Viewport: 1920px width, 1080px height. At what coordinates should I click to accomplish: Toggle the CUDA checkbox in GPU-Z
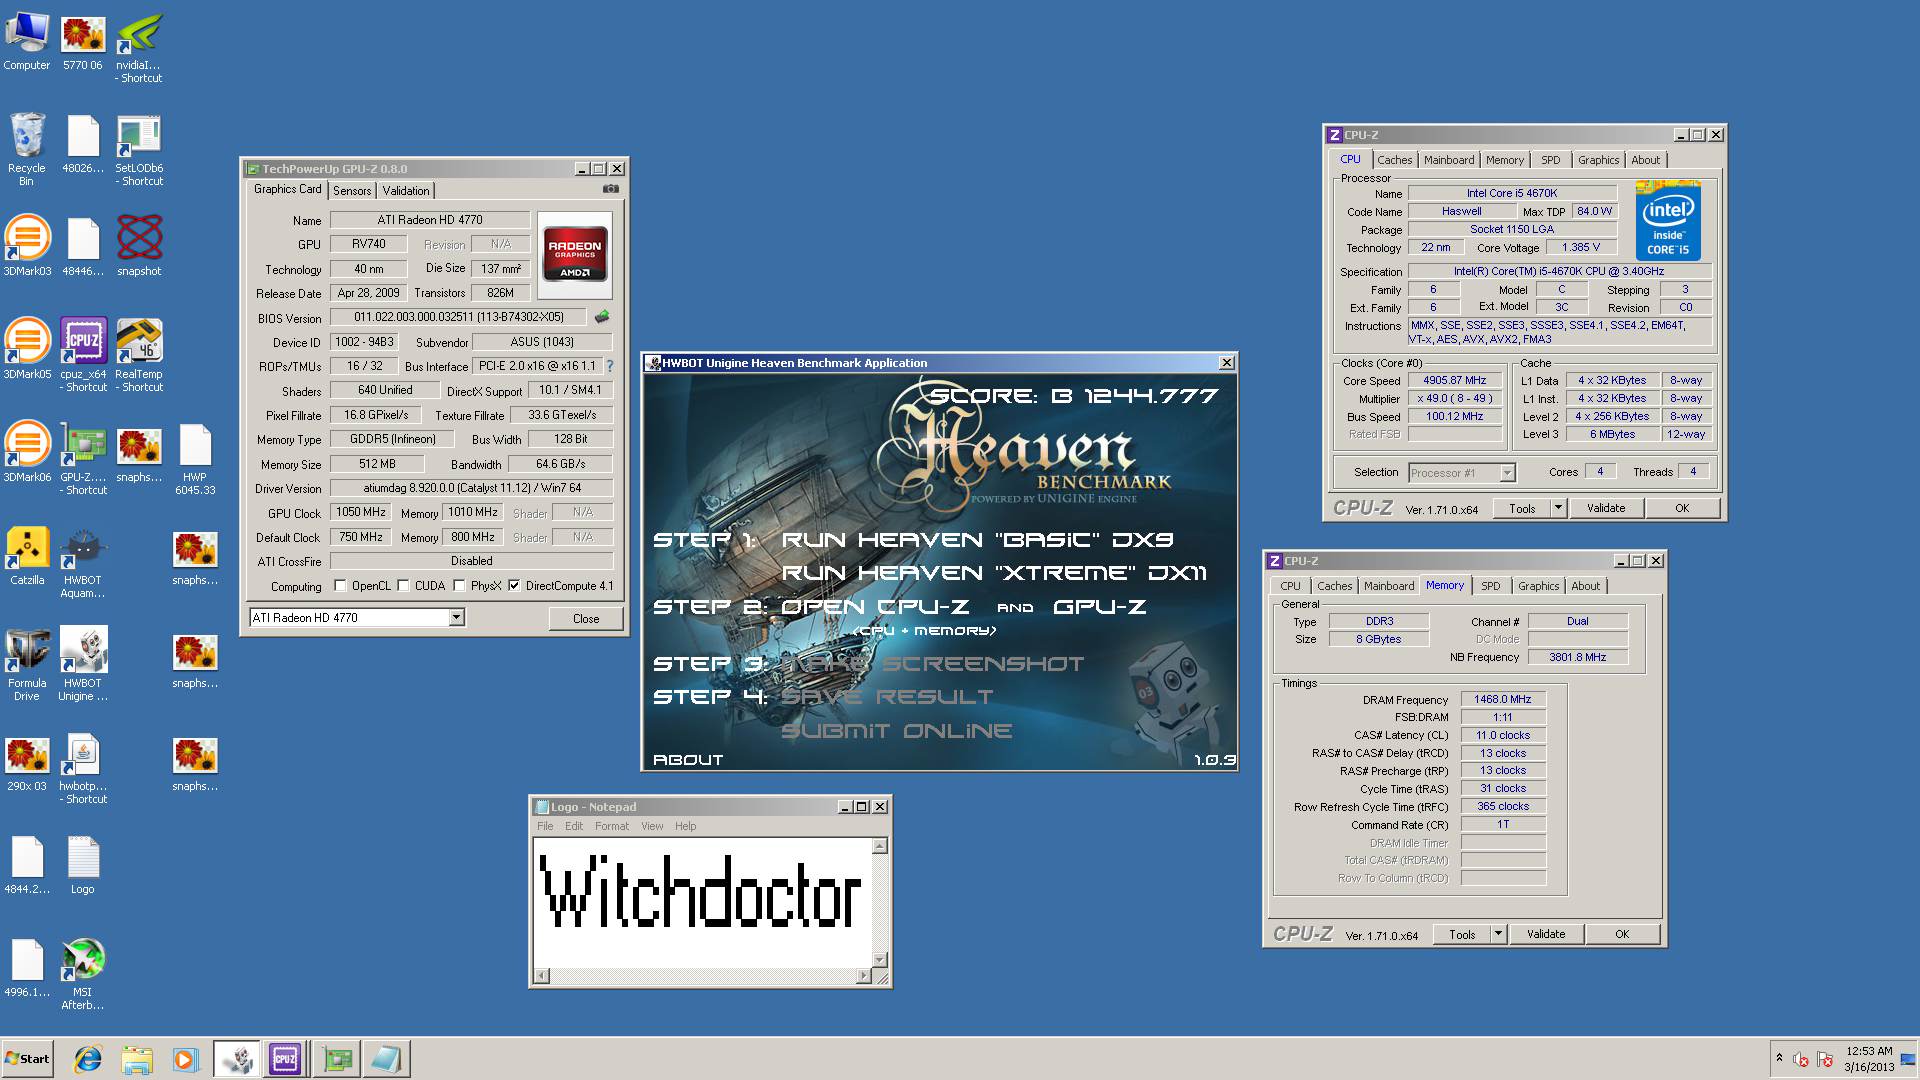[404, 586]
